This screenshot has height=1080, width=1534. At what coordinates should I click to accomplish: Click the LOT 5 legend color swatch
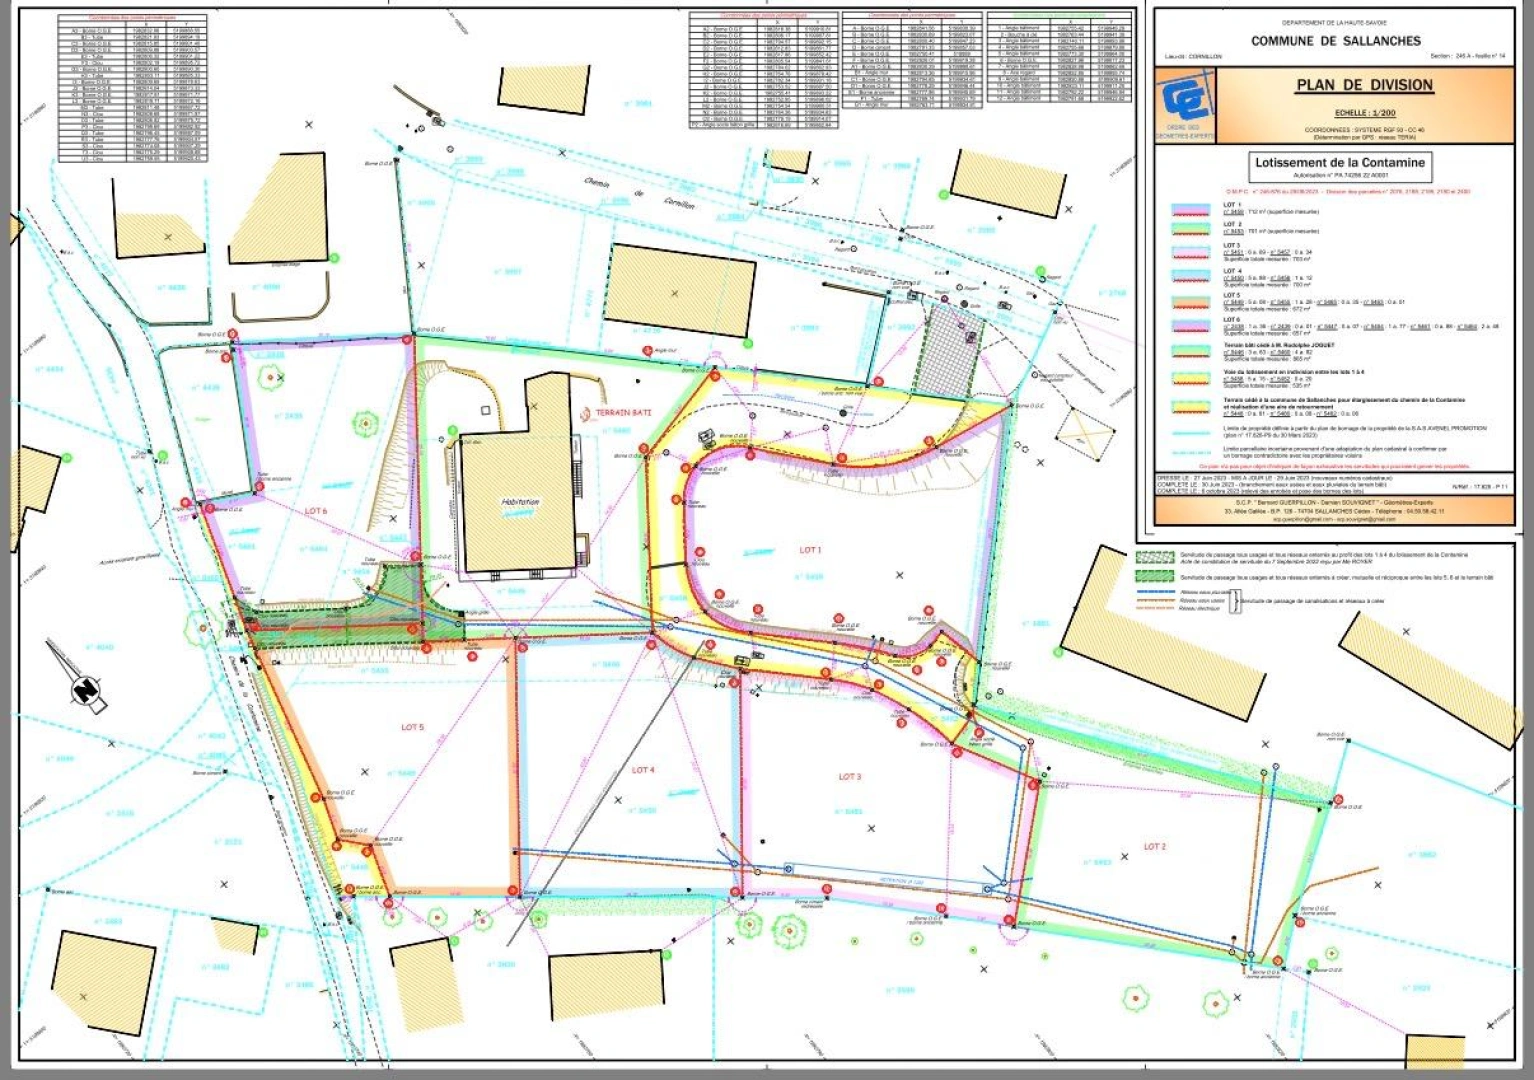[1193, 302]
